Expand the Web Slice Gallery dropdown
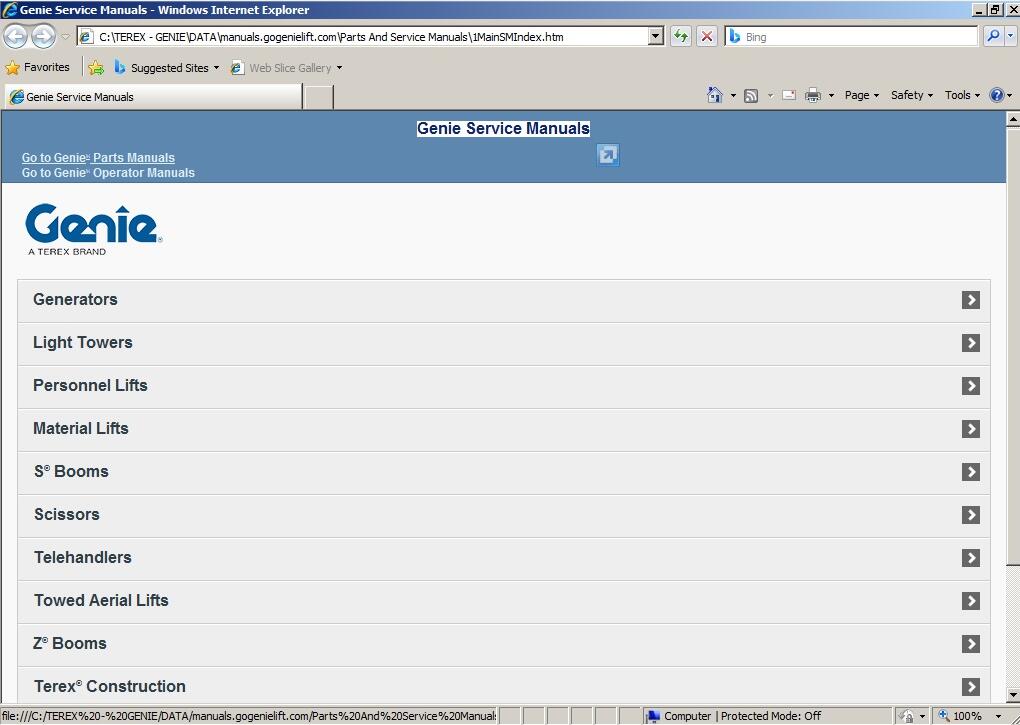The width and height of the screenshot is (1020, 725). coord(339,68)
